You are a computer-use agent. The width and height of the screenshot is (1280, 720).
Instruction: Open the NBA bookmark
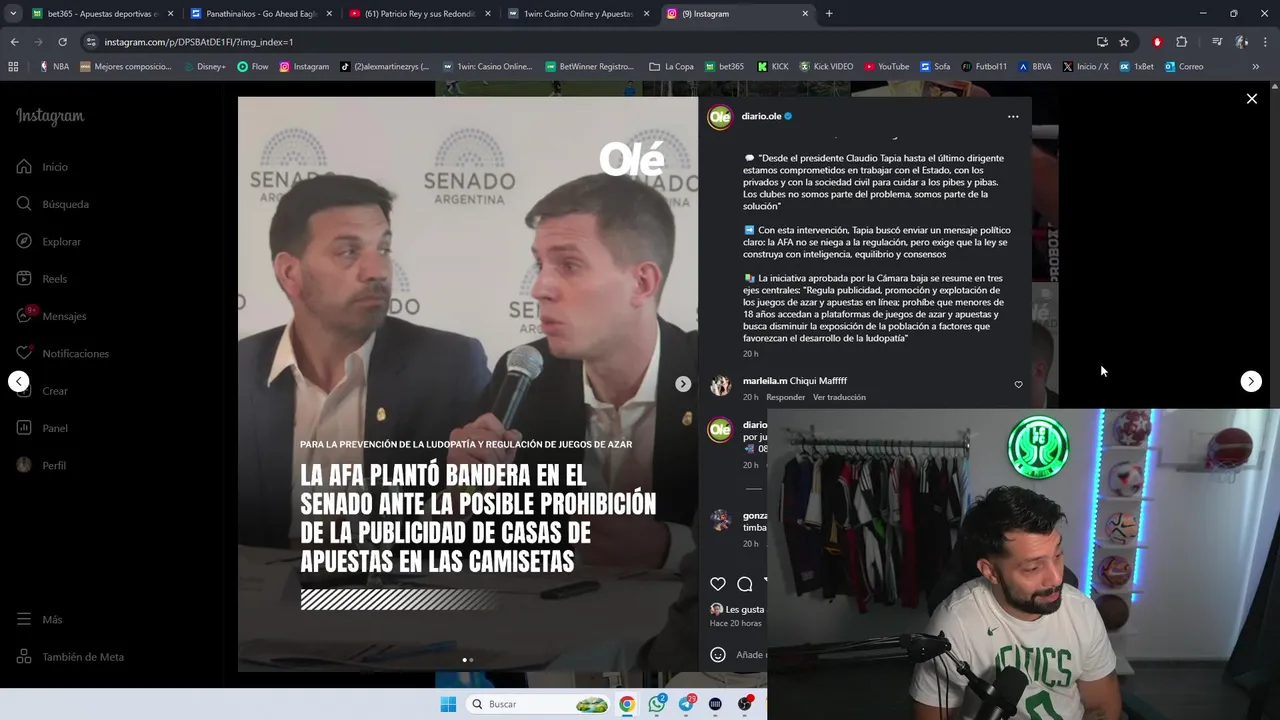(54, 67)
